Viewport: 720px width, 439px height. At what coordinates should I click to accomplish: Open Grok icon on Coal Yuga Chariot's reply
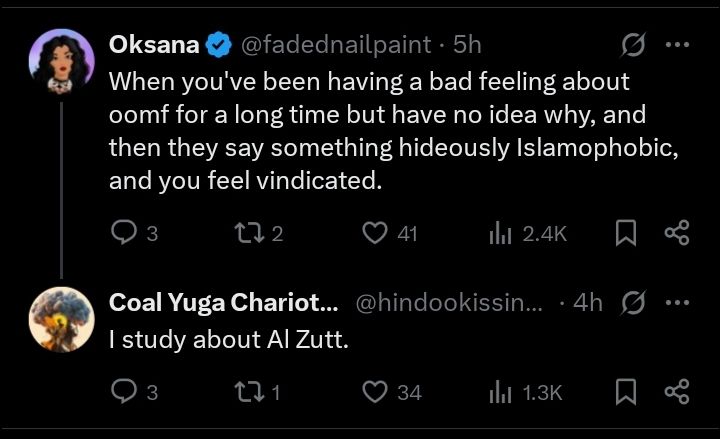click(x=631, y=303)
